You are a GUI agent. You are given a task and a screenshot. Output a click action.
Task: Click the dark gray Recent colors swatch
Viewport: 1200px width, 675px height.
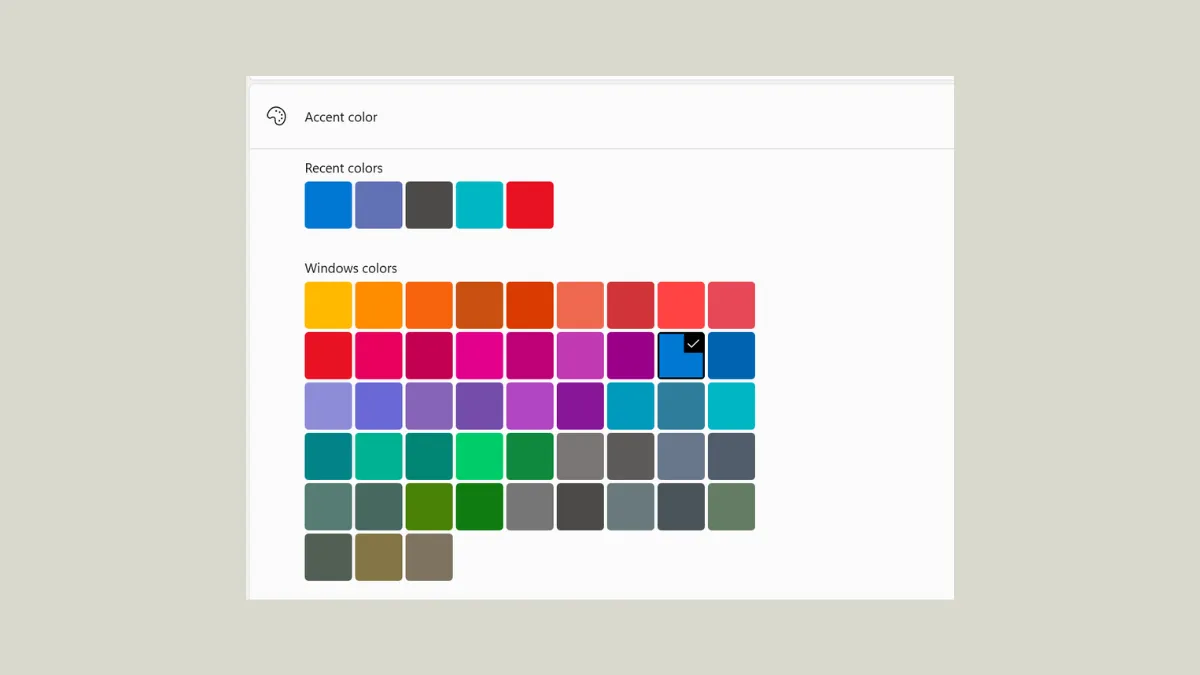click(x=428, y=204)
